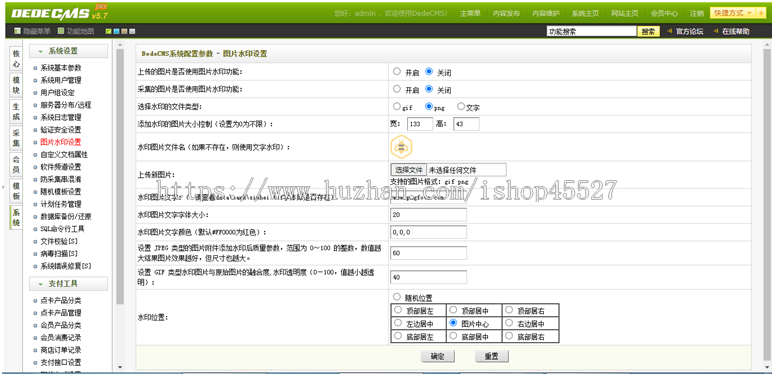Click the 搜索 search button

(648, 32)
